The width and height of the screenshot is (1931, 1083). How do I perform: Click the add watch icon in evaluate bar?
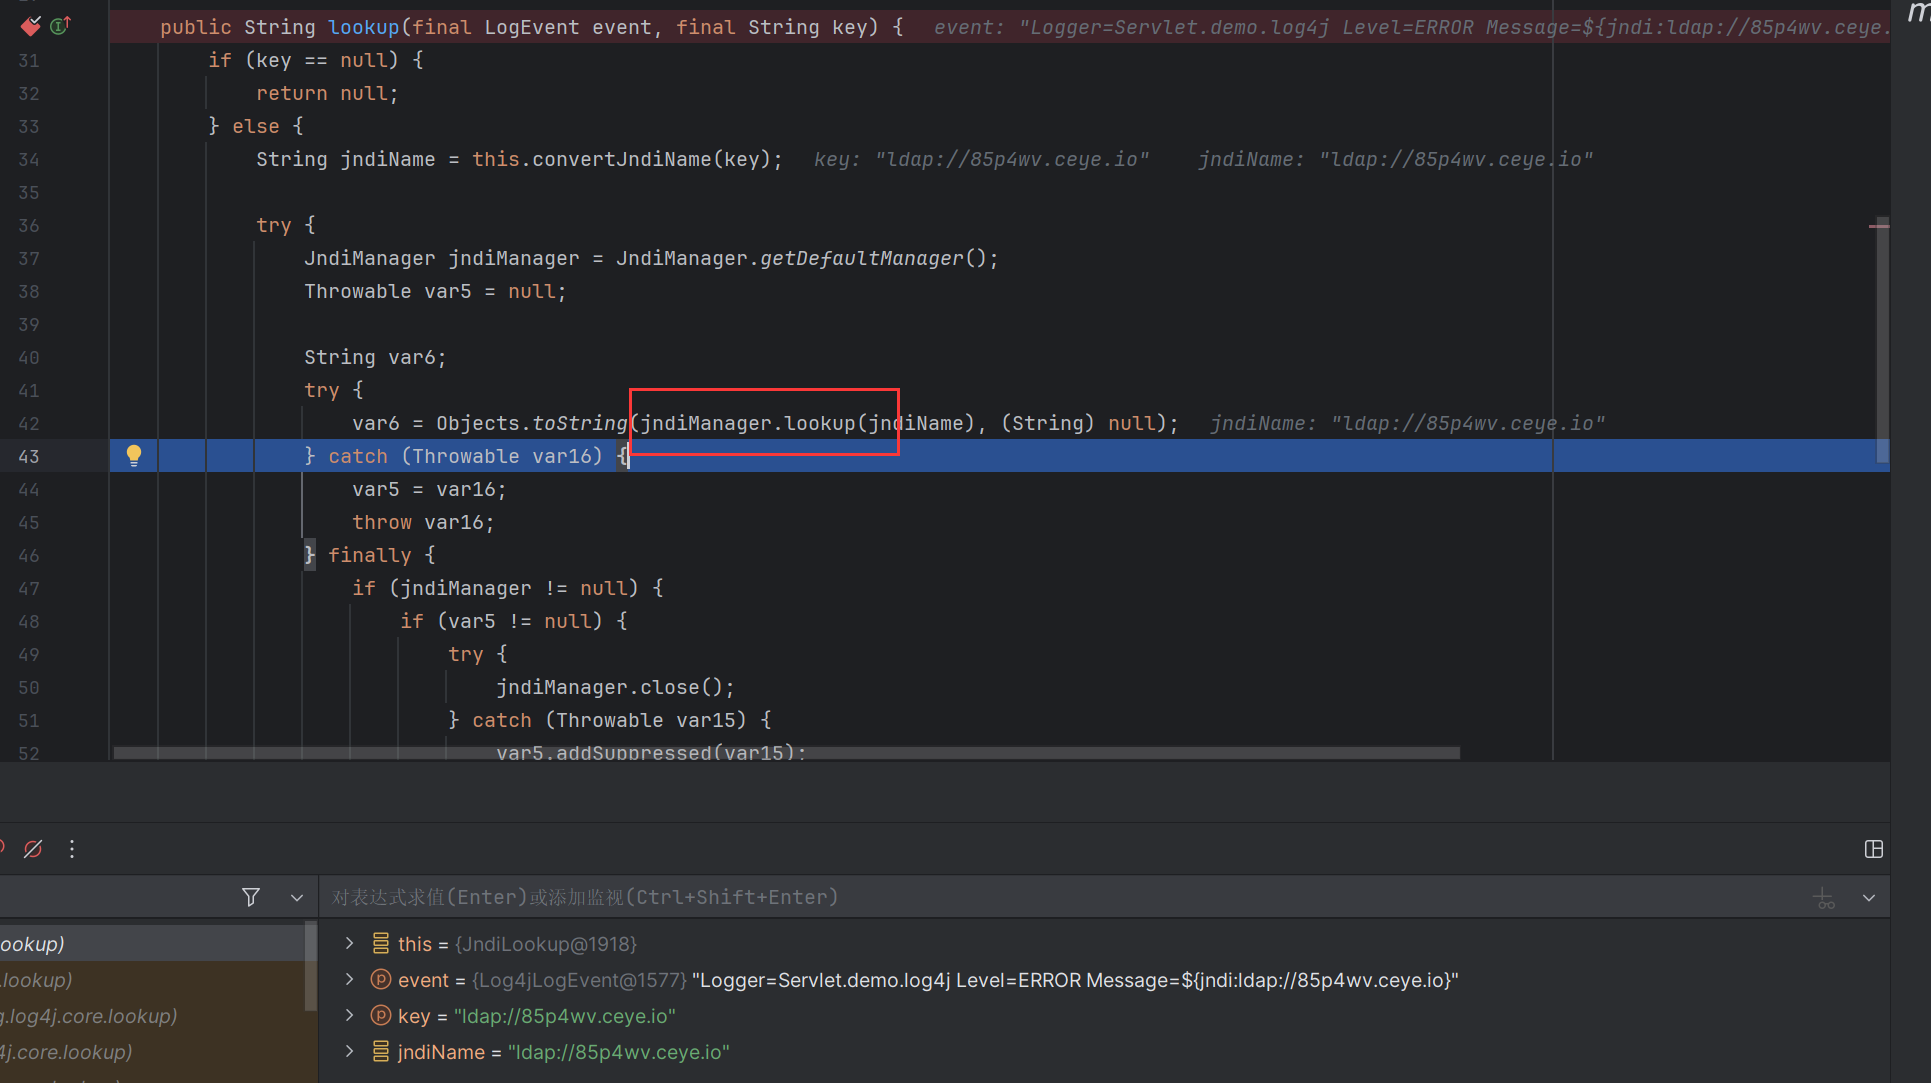(x=1824, y=897)
